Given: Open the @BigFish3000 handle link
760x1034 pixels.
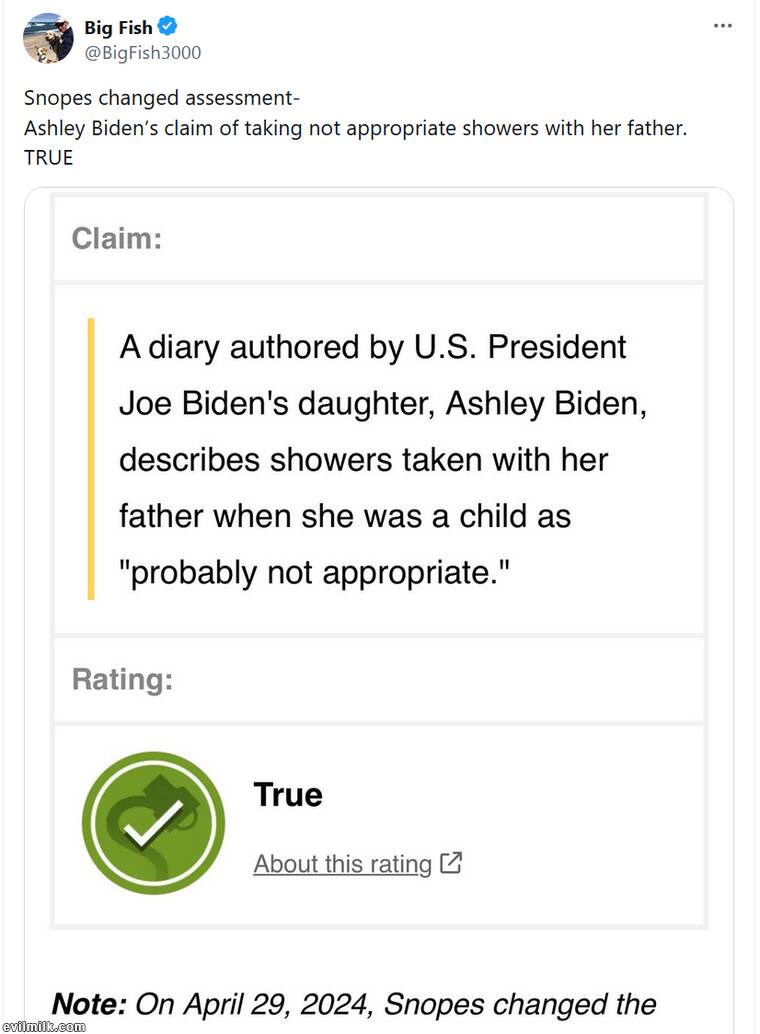Looking at the screenshot, I should tap(142, 52).
